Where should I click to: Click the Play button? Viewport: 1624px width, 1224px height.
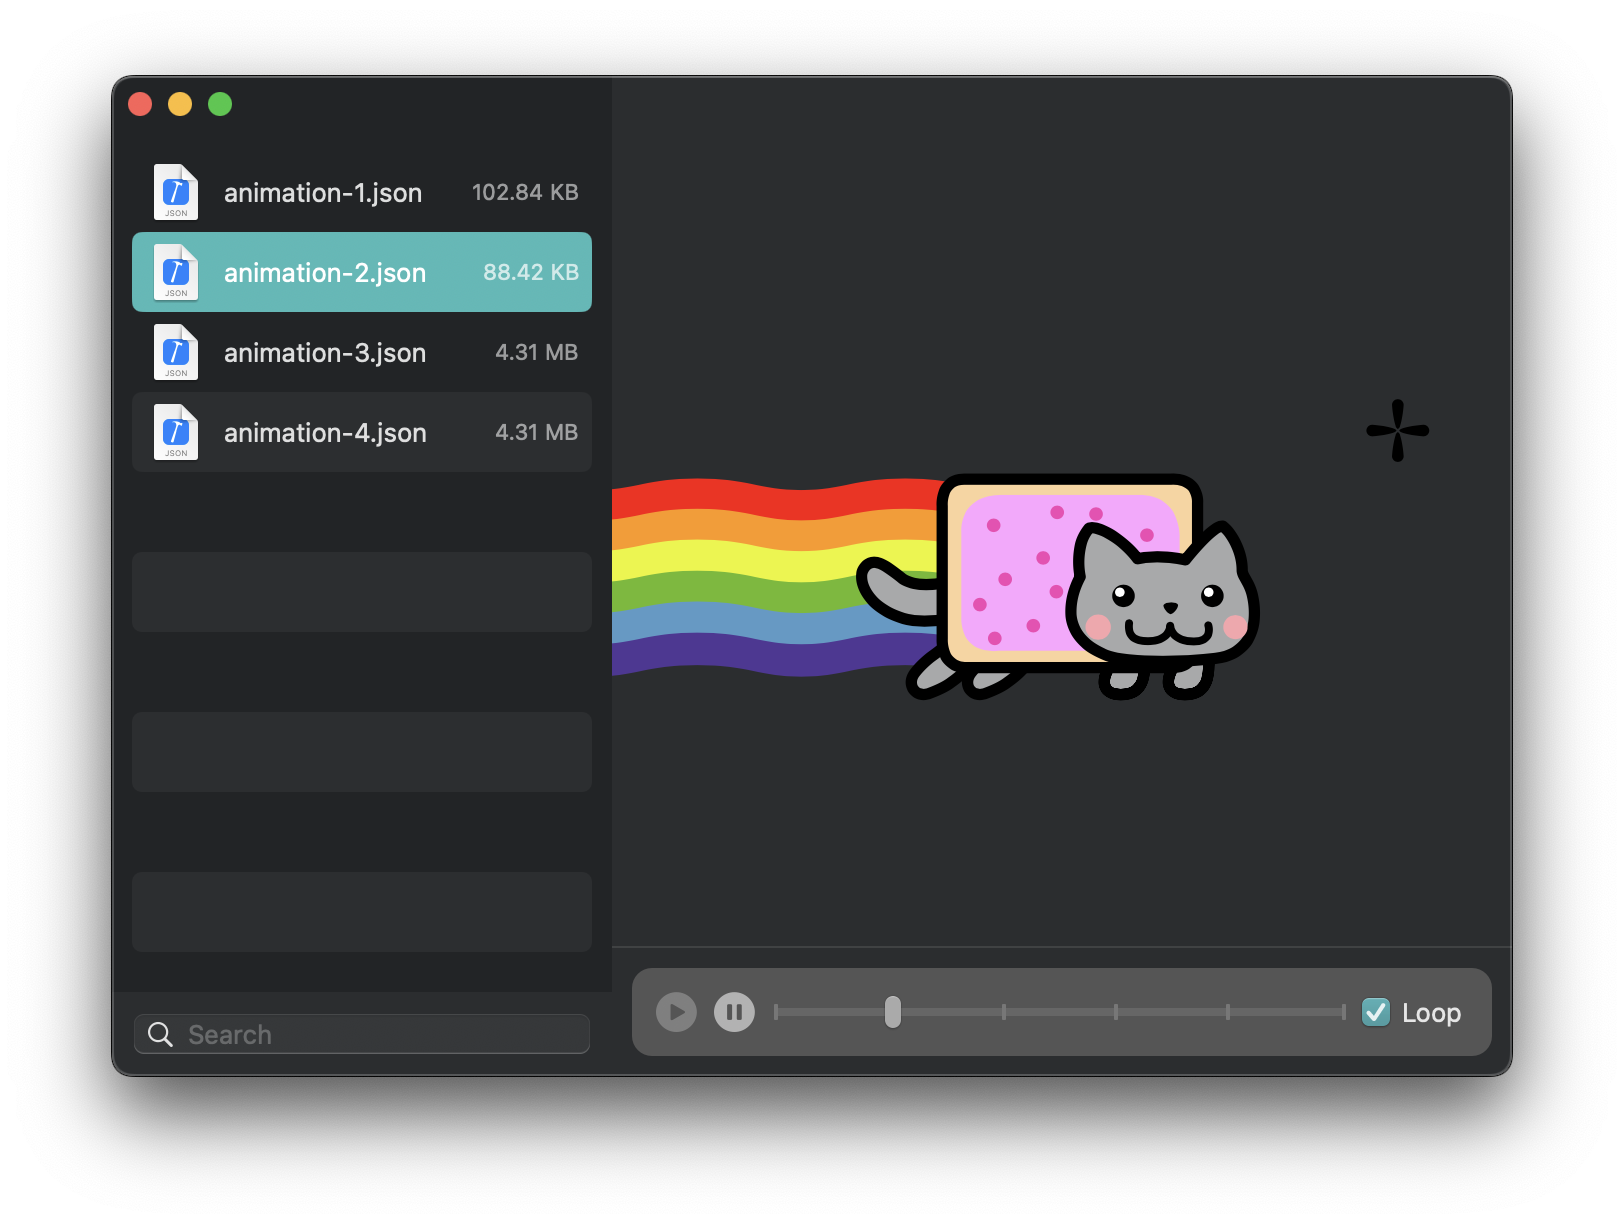(676, 1012)
